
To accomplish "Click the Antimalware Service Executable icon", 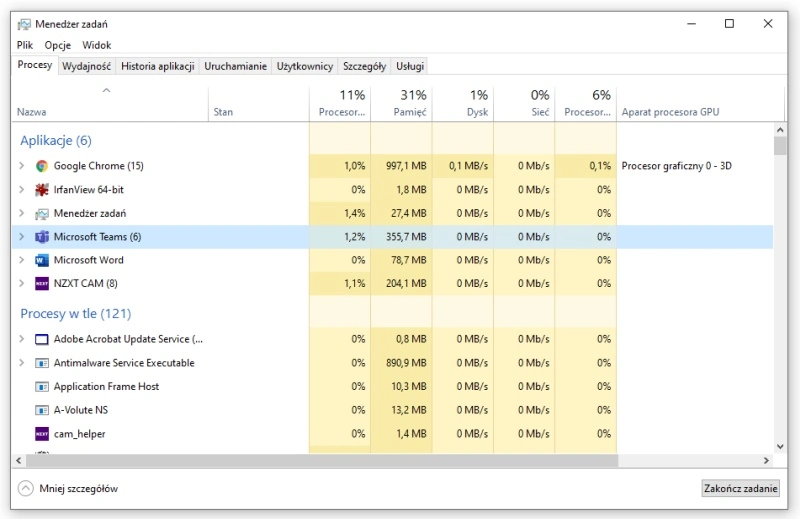I will point(42,363).
